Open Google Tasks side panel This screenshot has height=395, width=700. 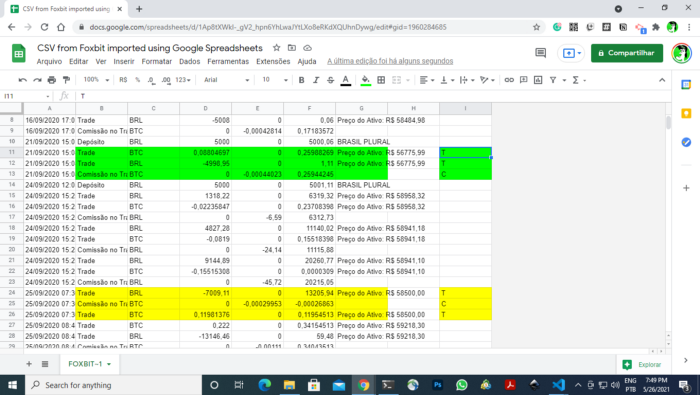686,142
